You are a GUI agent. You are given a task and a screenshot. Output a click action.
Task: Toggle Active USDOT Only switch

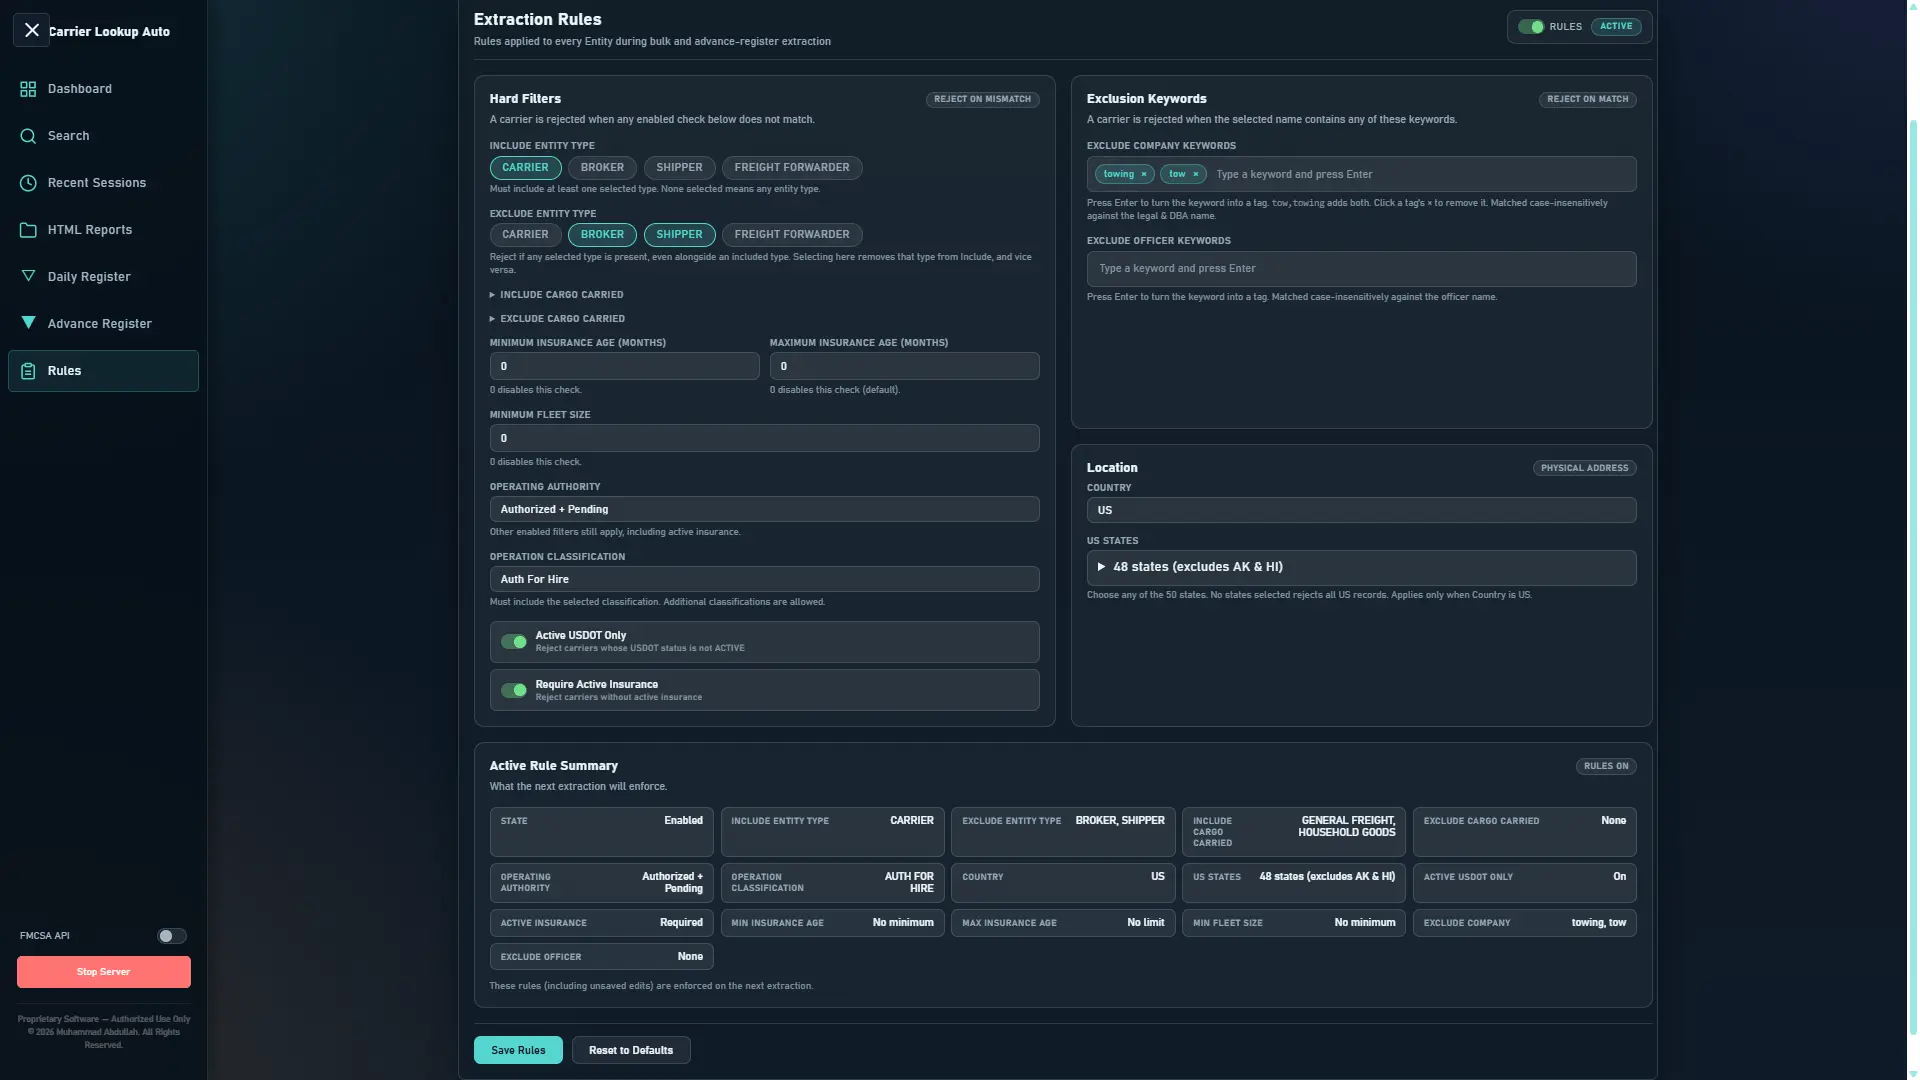pyautogui.click(x=514, y=642)
